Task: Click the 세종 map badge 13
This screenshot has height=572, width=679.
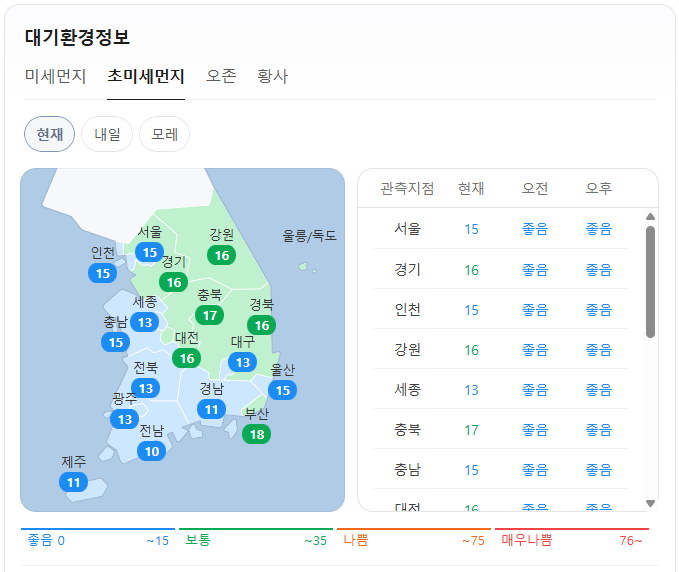Action: 145,322
